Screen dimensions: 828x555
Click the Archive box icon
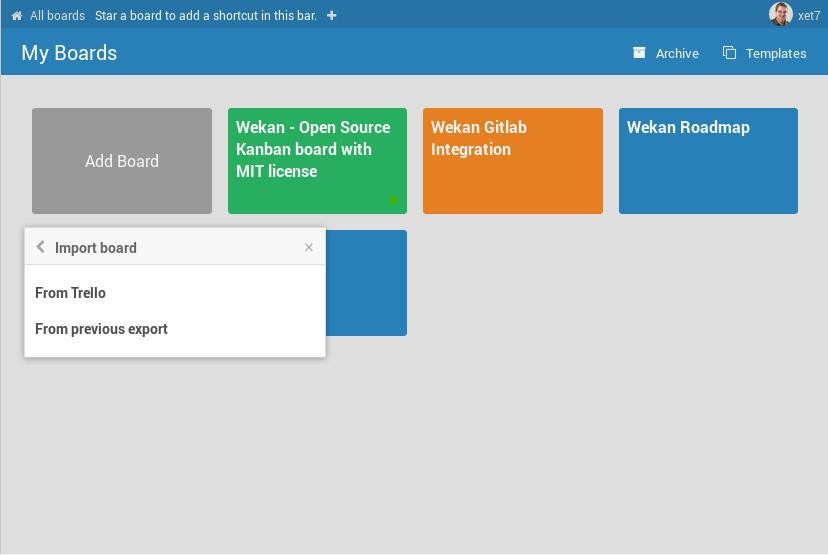(x=639, y=53)
